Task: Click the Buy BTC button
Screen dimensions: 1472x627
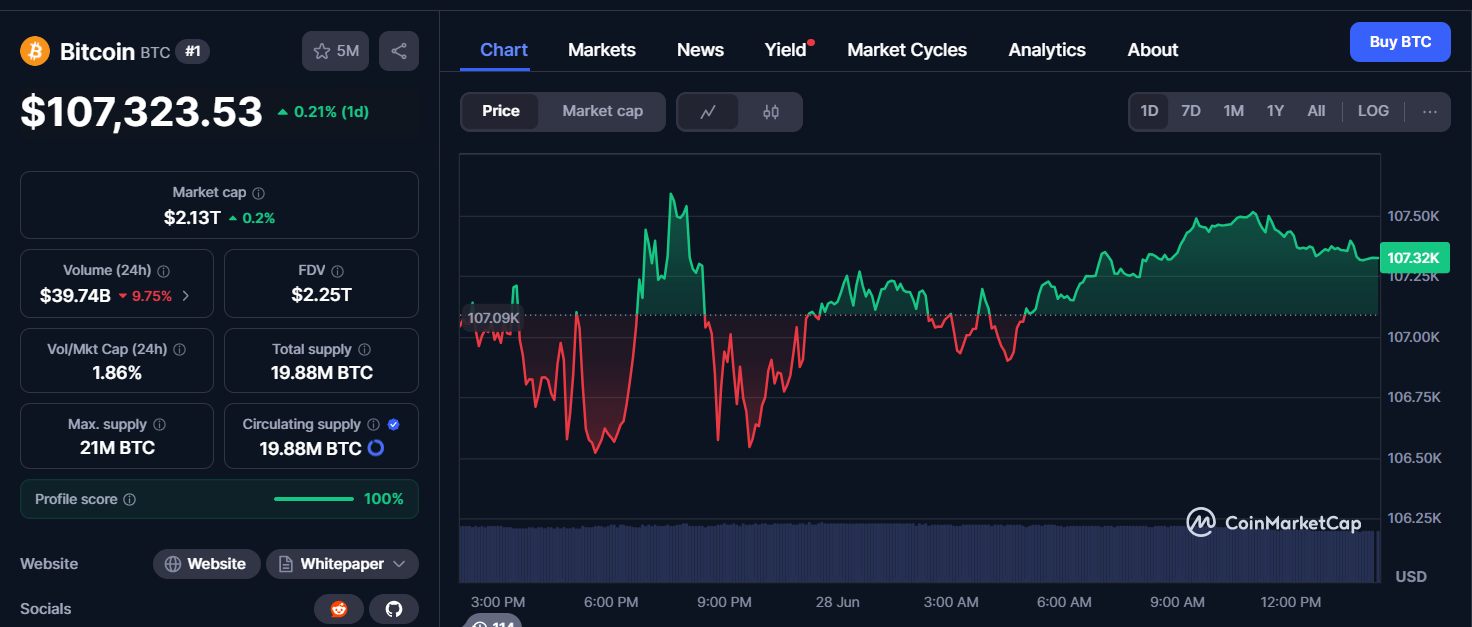Action: (x=1400, y=42)
